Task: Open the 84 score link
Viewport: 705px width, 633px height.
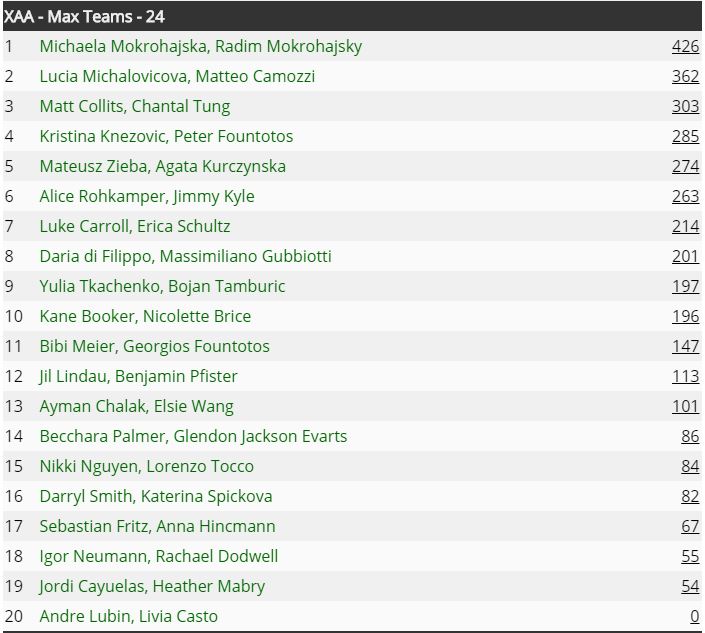Action: (690, 466)
